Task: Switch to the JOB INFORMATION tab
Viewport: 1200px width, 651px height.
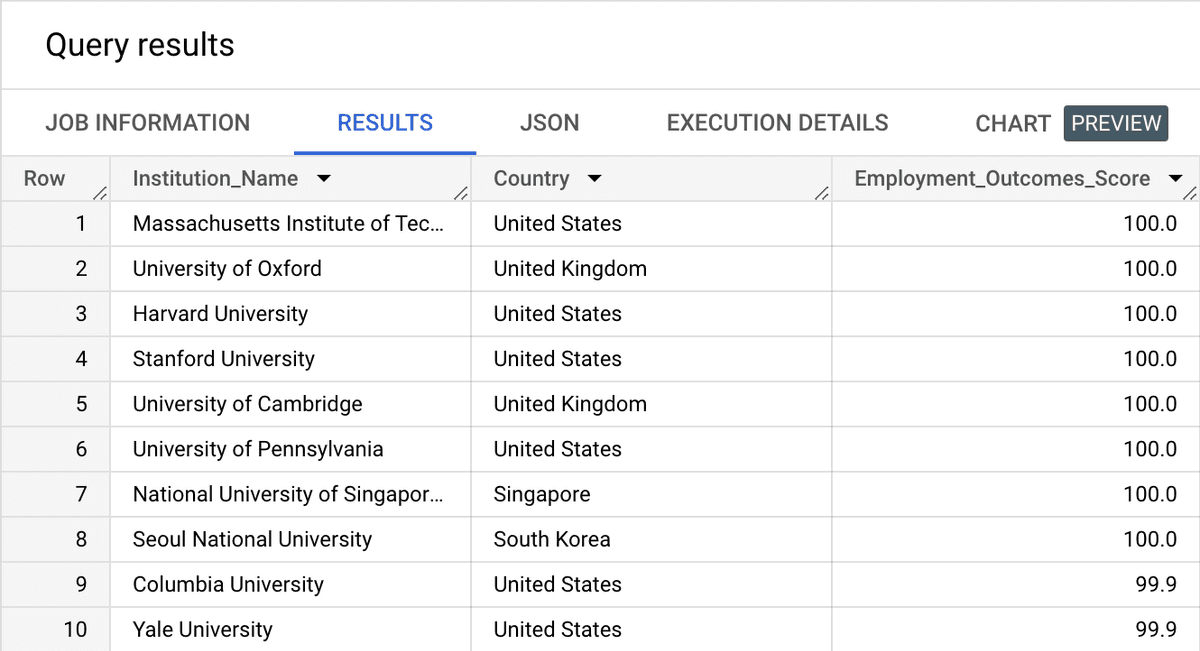Action: (148, 123)
